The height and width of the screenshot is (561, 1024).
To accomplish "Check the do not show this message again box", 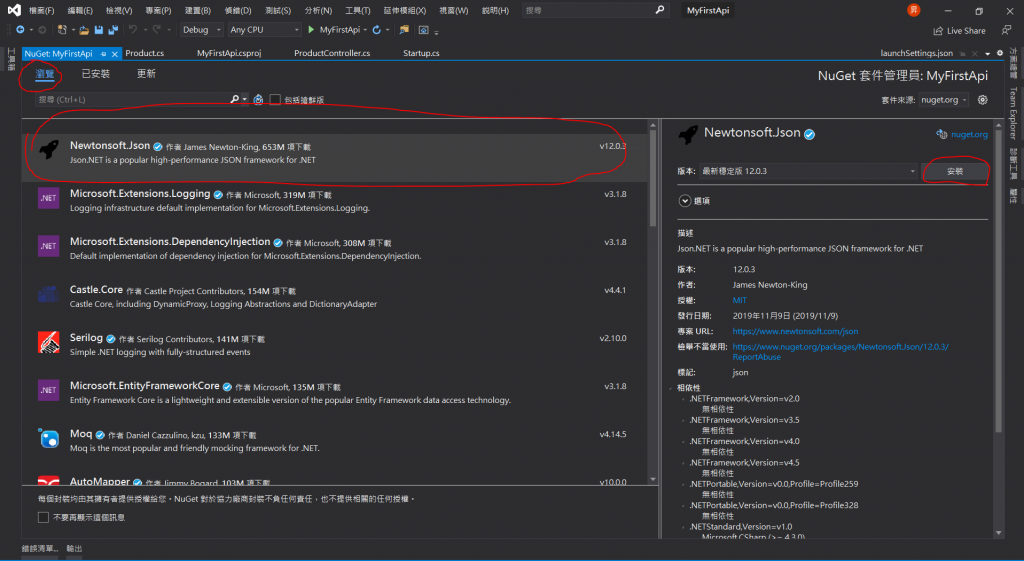I will click(44, 517).
